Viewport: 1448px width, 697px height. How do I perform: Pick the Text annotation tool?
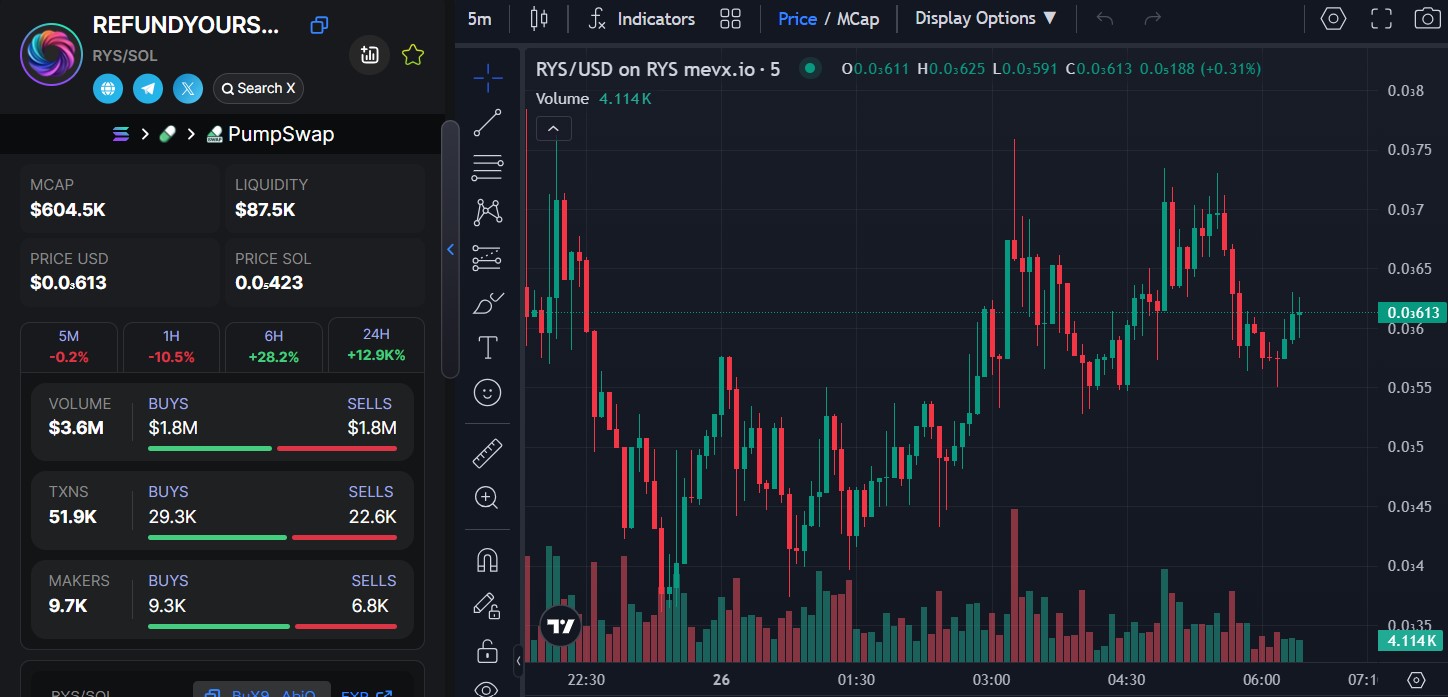[487, 348]
